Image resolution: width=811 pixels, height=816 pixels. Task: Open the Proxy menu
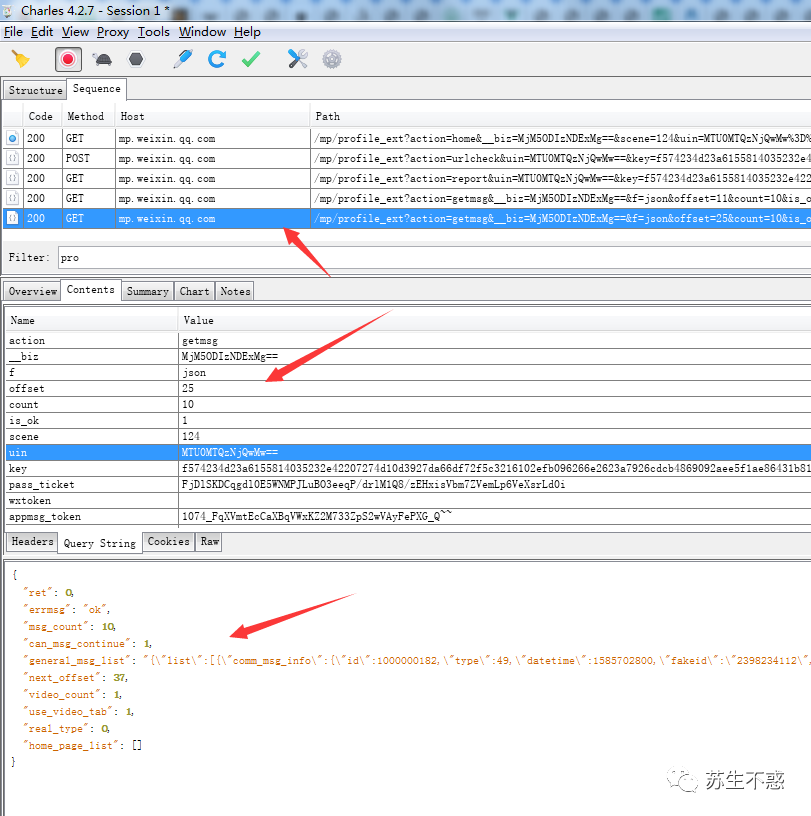coord(112,32)
